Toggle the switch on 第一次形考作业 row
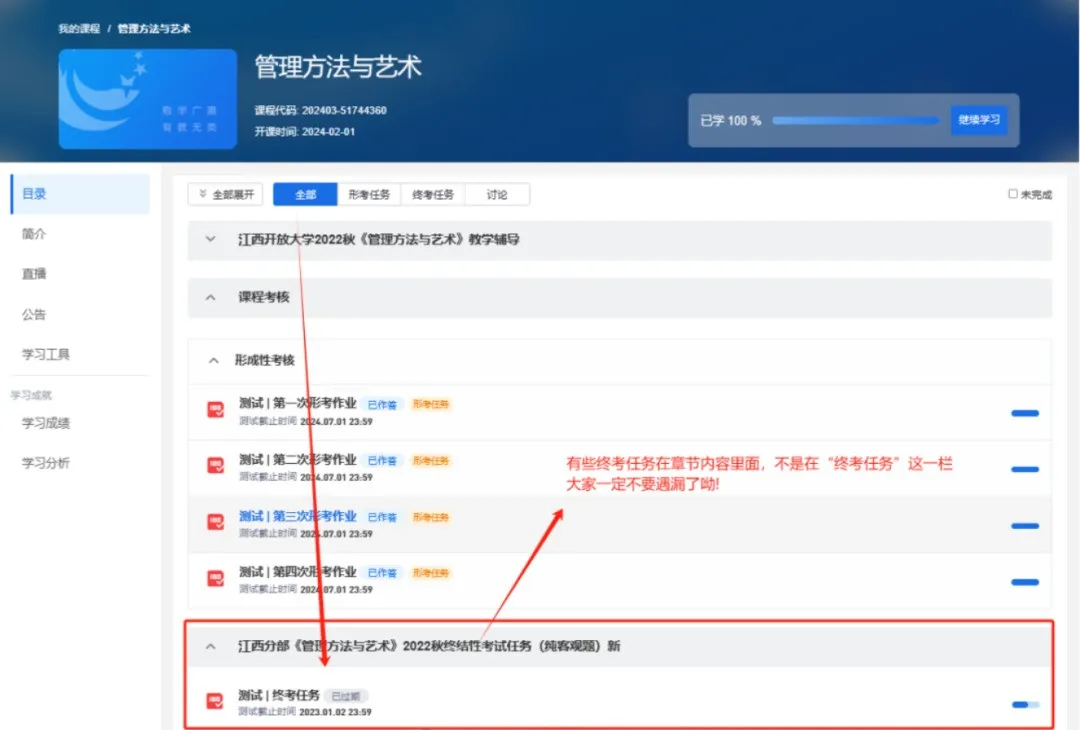Viewport: 1080px width, 730px height. (1025, 411)
